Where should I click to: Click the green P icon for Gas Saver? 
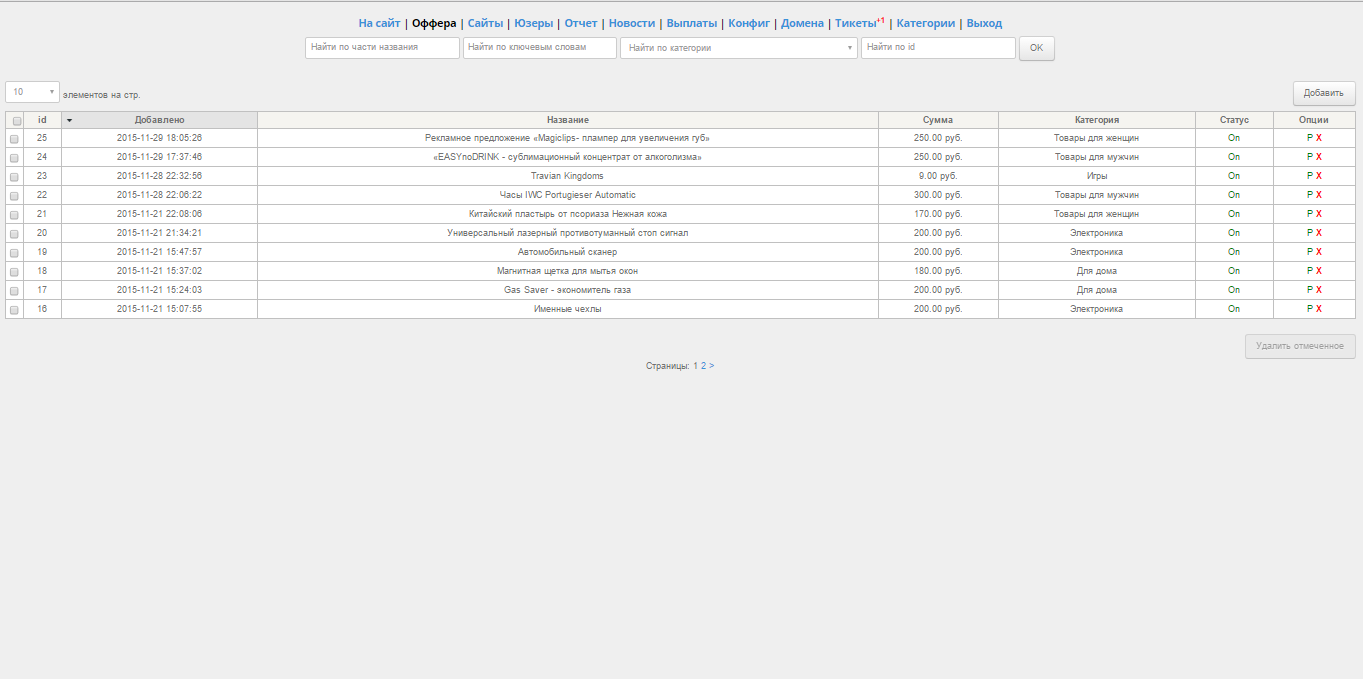[1310, 290]
